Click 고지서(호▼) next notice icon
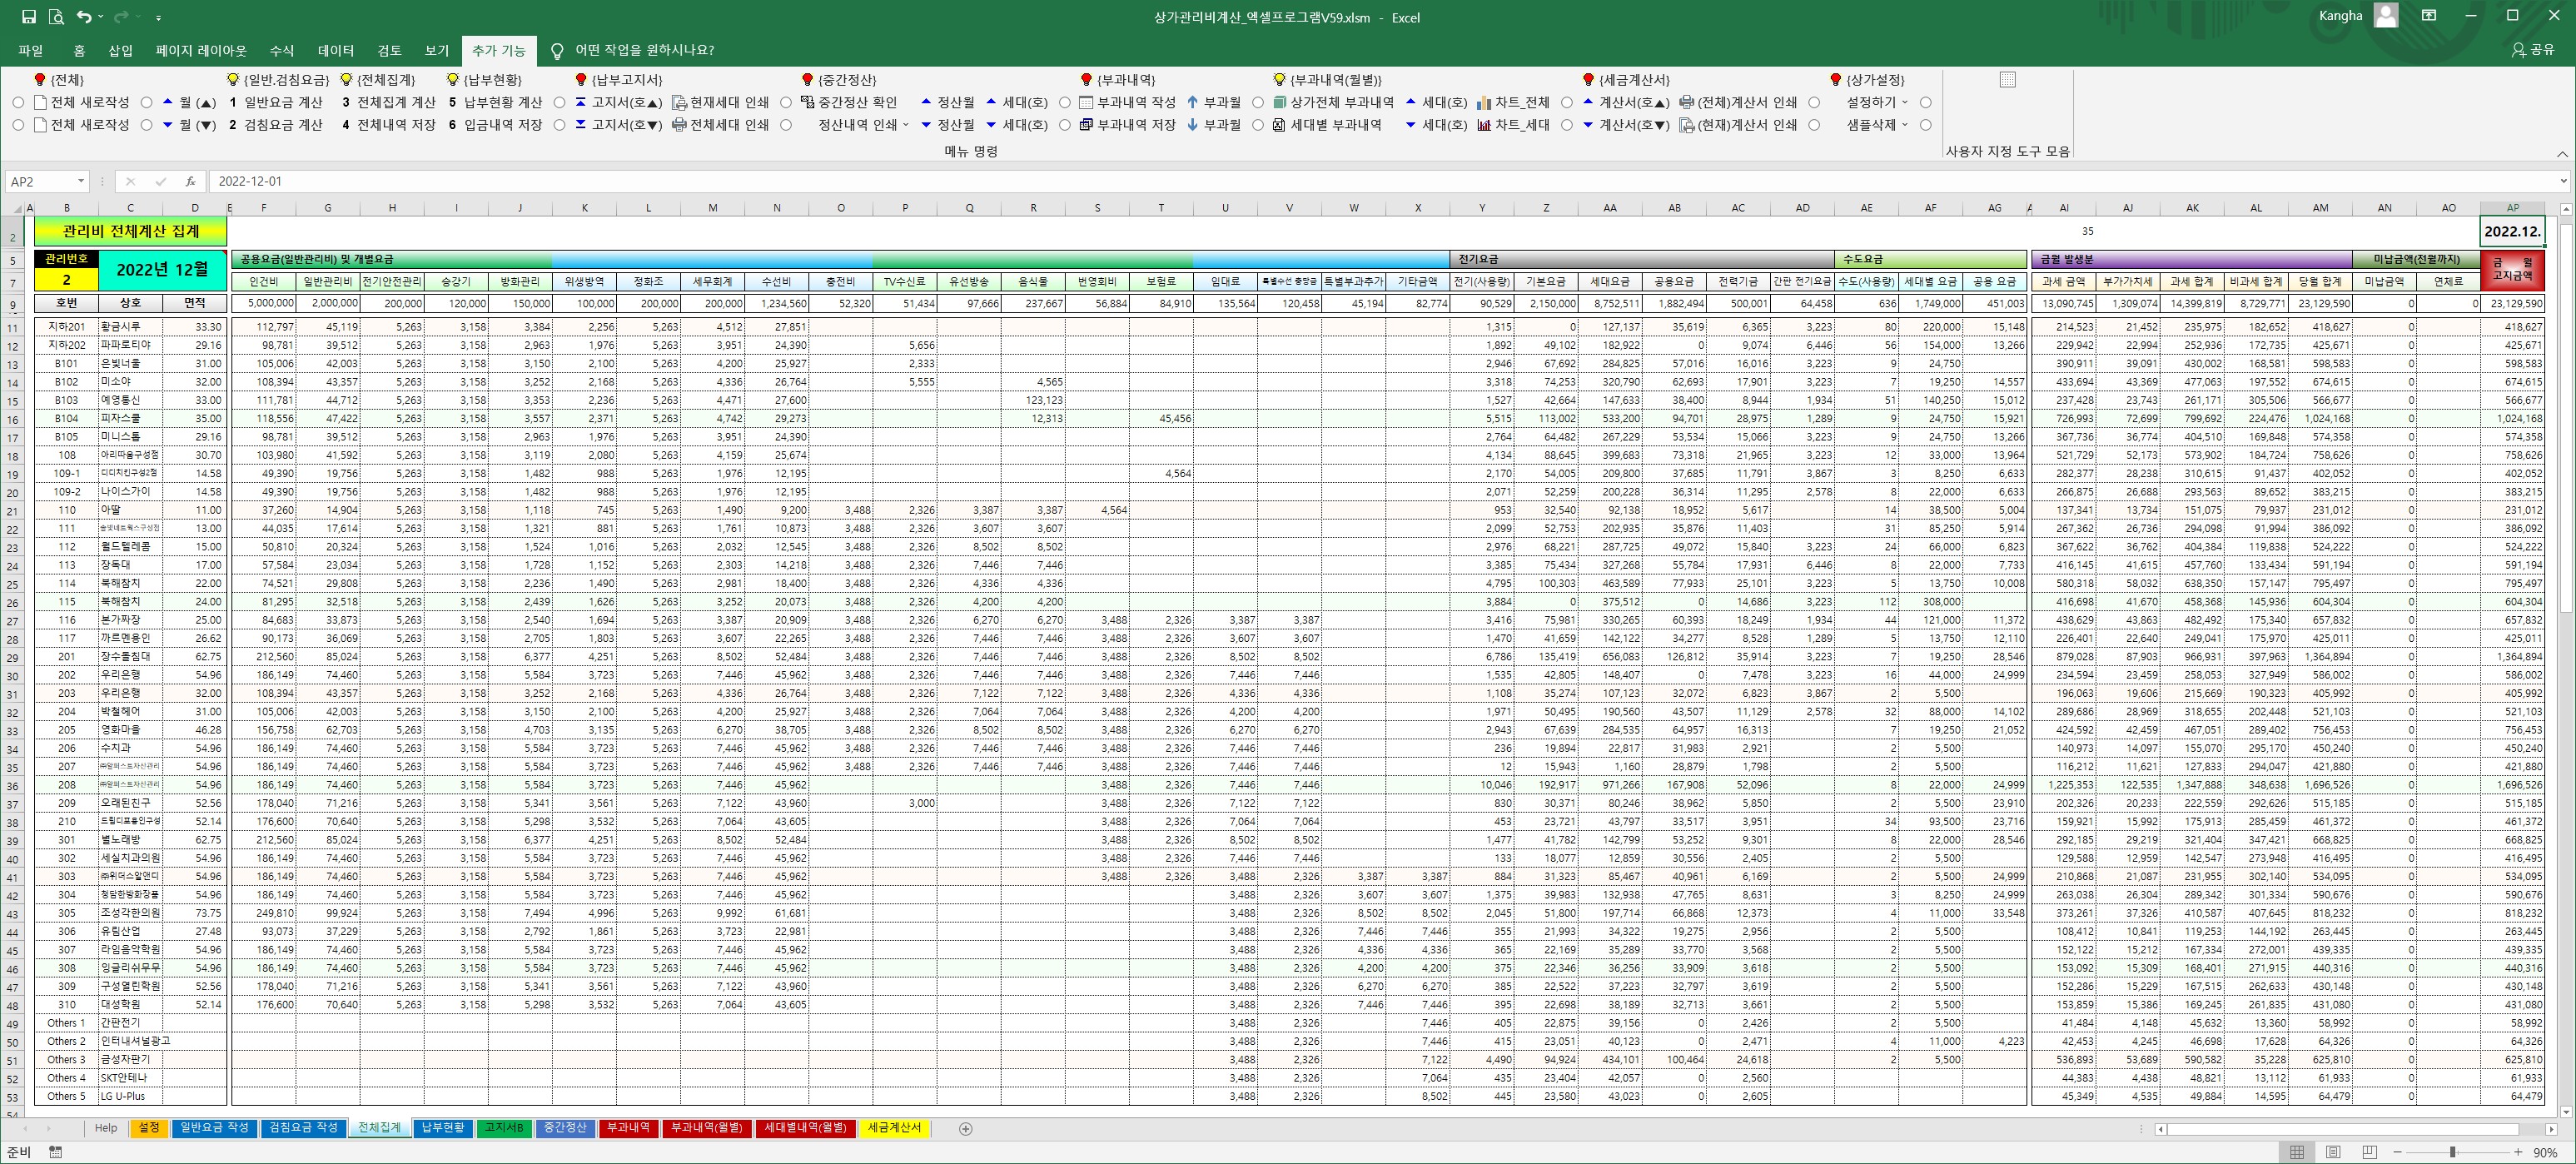 (x=580, y=125)
